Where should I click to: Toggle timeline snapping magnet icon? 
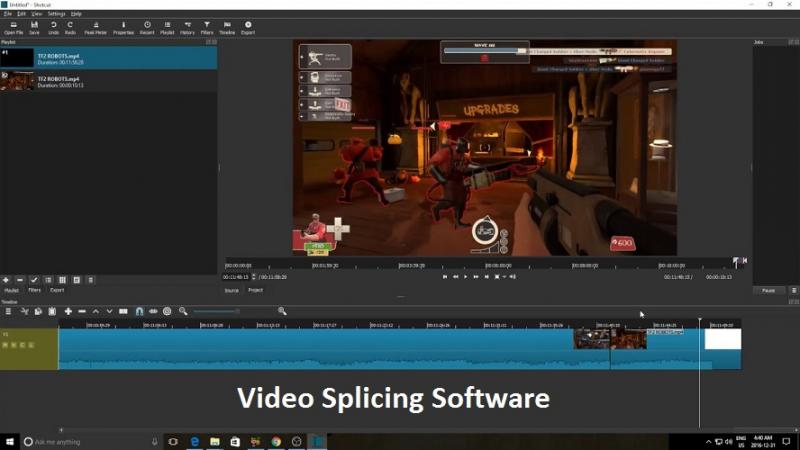pyautogui.click(x=139, y=311)
